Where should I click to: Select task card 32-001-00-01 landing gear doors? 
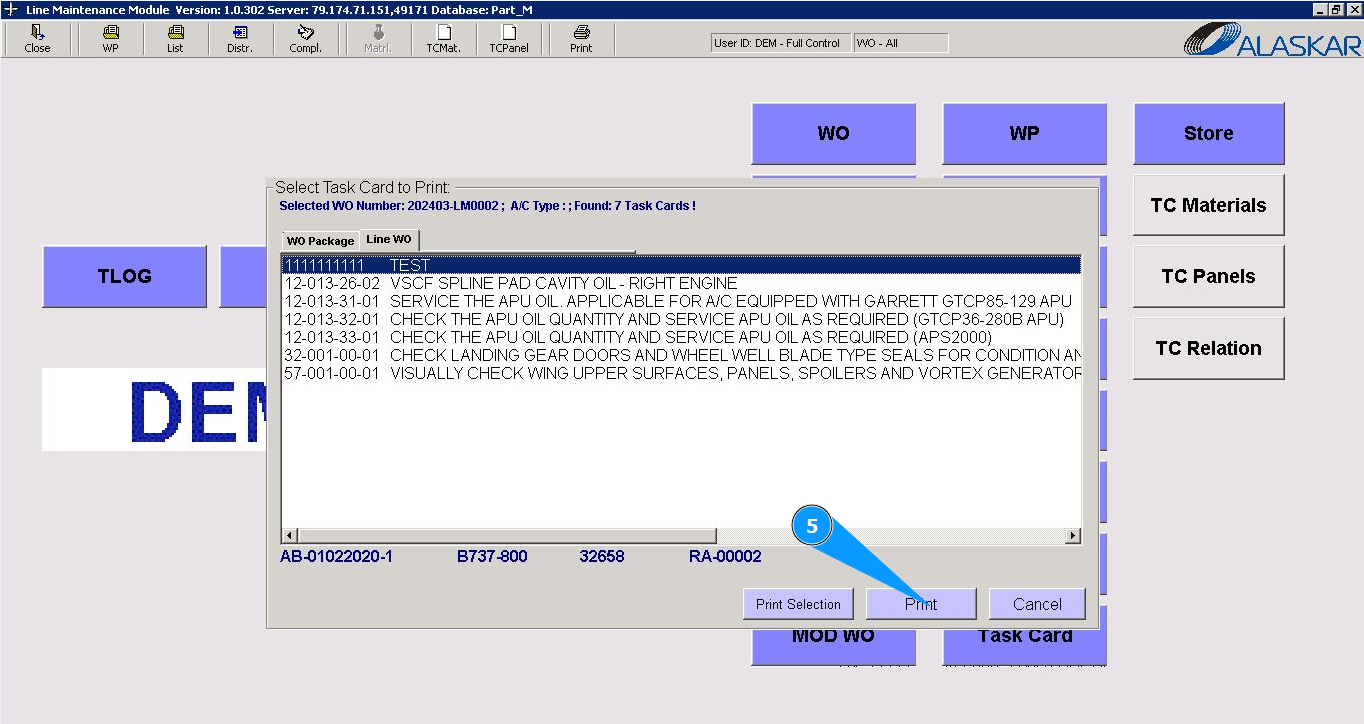coord(681,355)
